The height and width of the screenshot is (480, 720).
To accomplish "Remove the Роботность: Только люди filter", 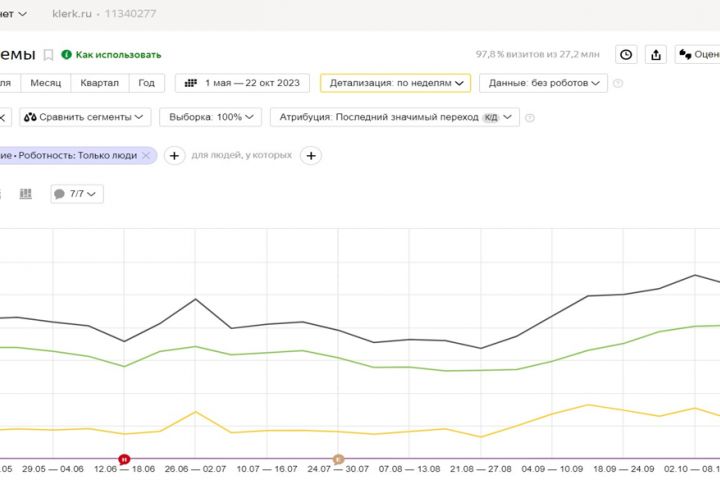I will (x=146, y=155).
